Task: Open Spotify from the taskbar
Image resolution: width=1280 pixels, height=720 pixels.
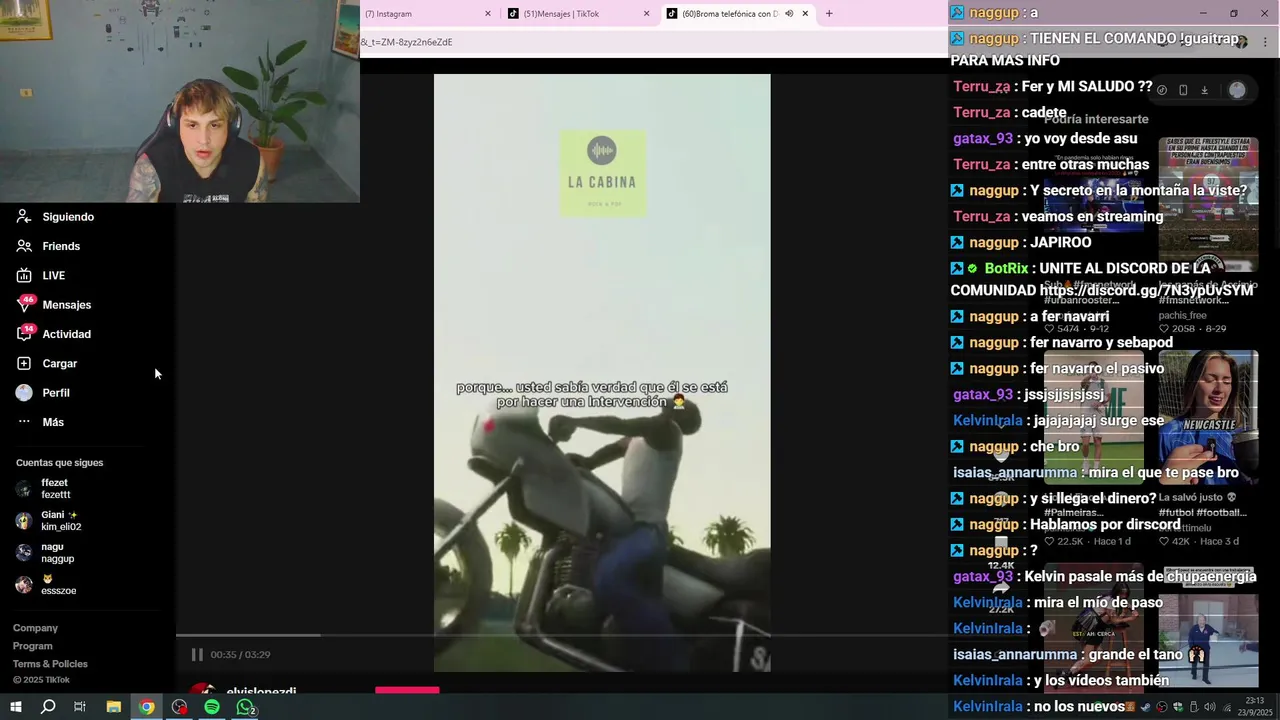Action: pyautogui.click(x=212, y=707)
